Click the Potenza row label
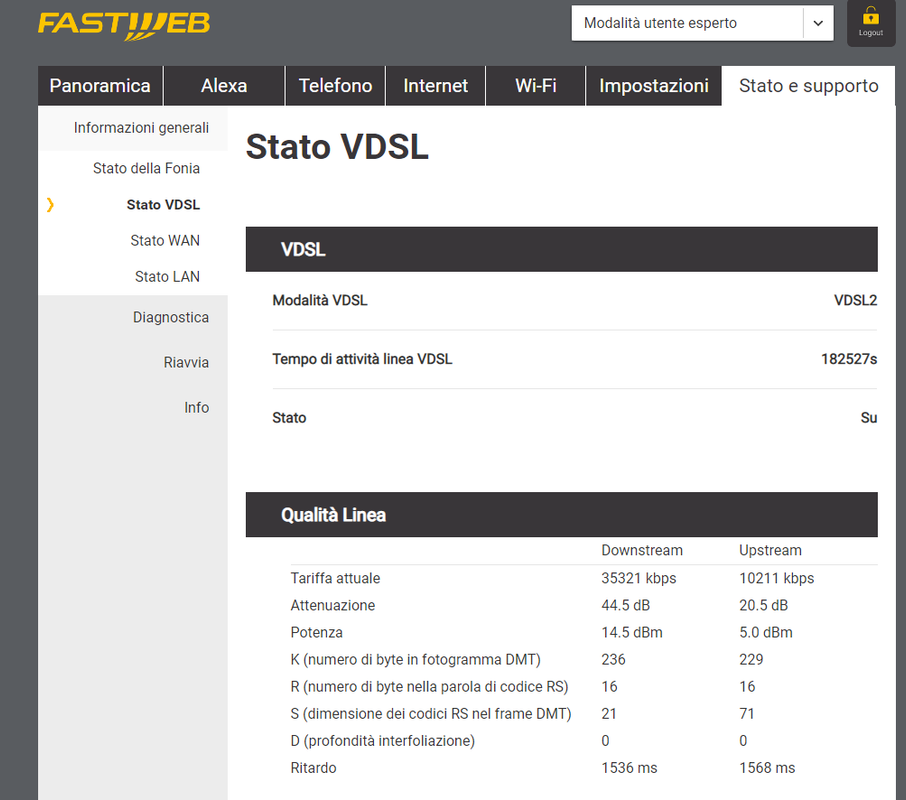This screenshot has height=800, width=906. [x=316, y=632]
